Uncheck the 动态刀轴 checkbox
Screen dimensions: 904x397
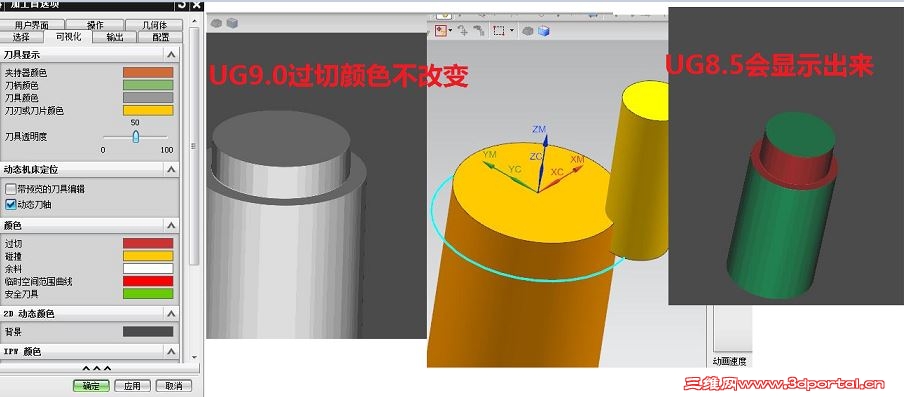pyautogui.click(x=10, y=204)
